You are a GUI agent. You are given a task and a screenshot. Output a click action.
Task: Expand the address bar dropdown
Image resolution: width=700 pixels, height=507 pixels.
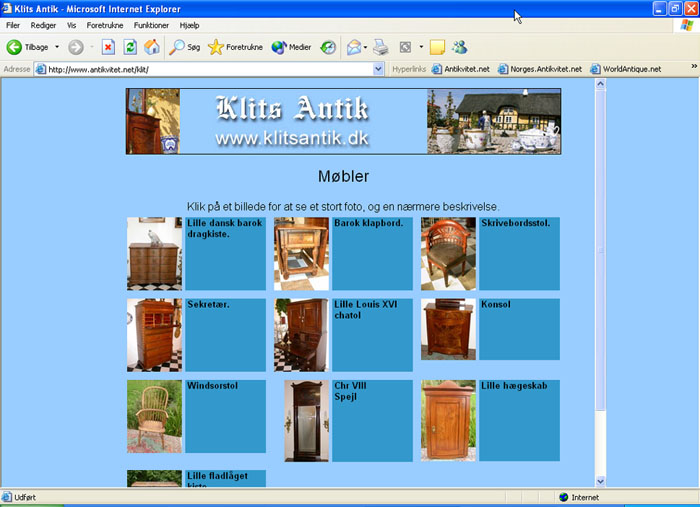pos(378,69)
